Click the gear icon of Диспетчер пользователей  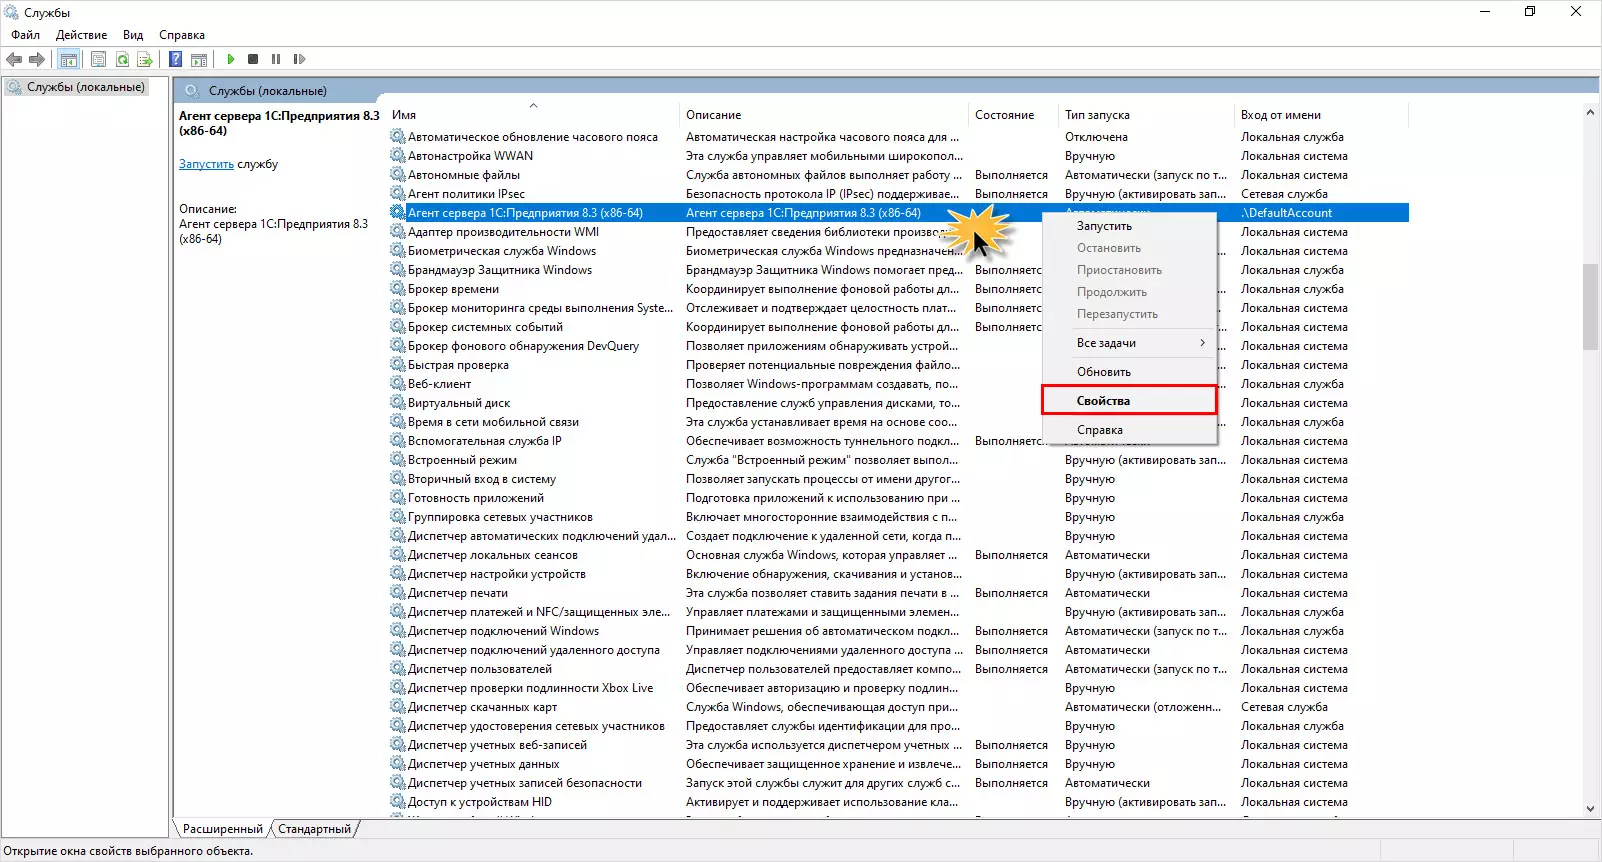[x=398, y=669]
